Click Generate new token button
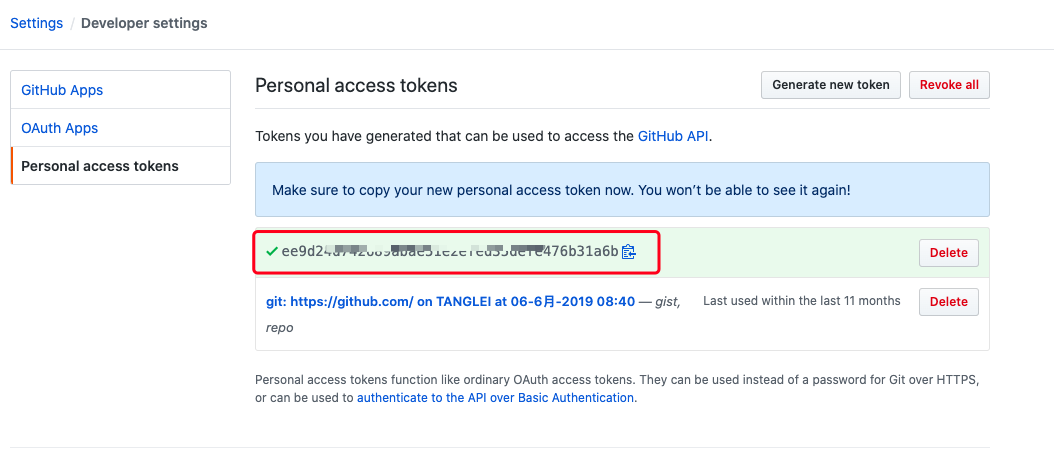Screen dimensions: 1054x457 point(831,85)
